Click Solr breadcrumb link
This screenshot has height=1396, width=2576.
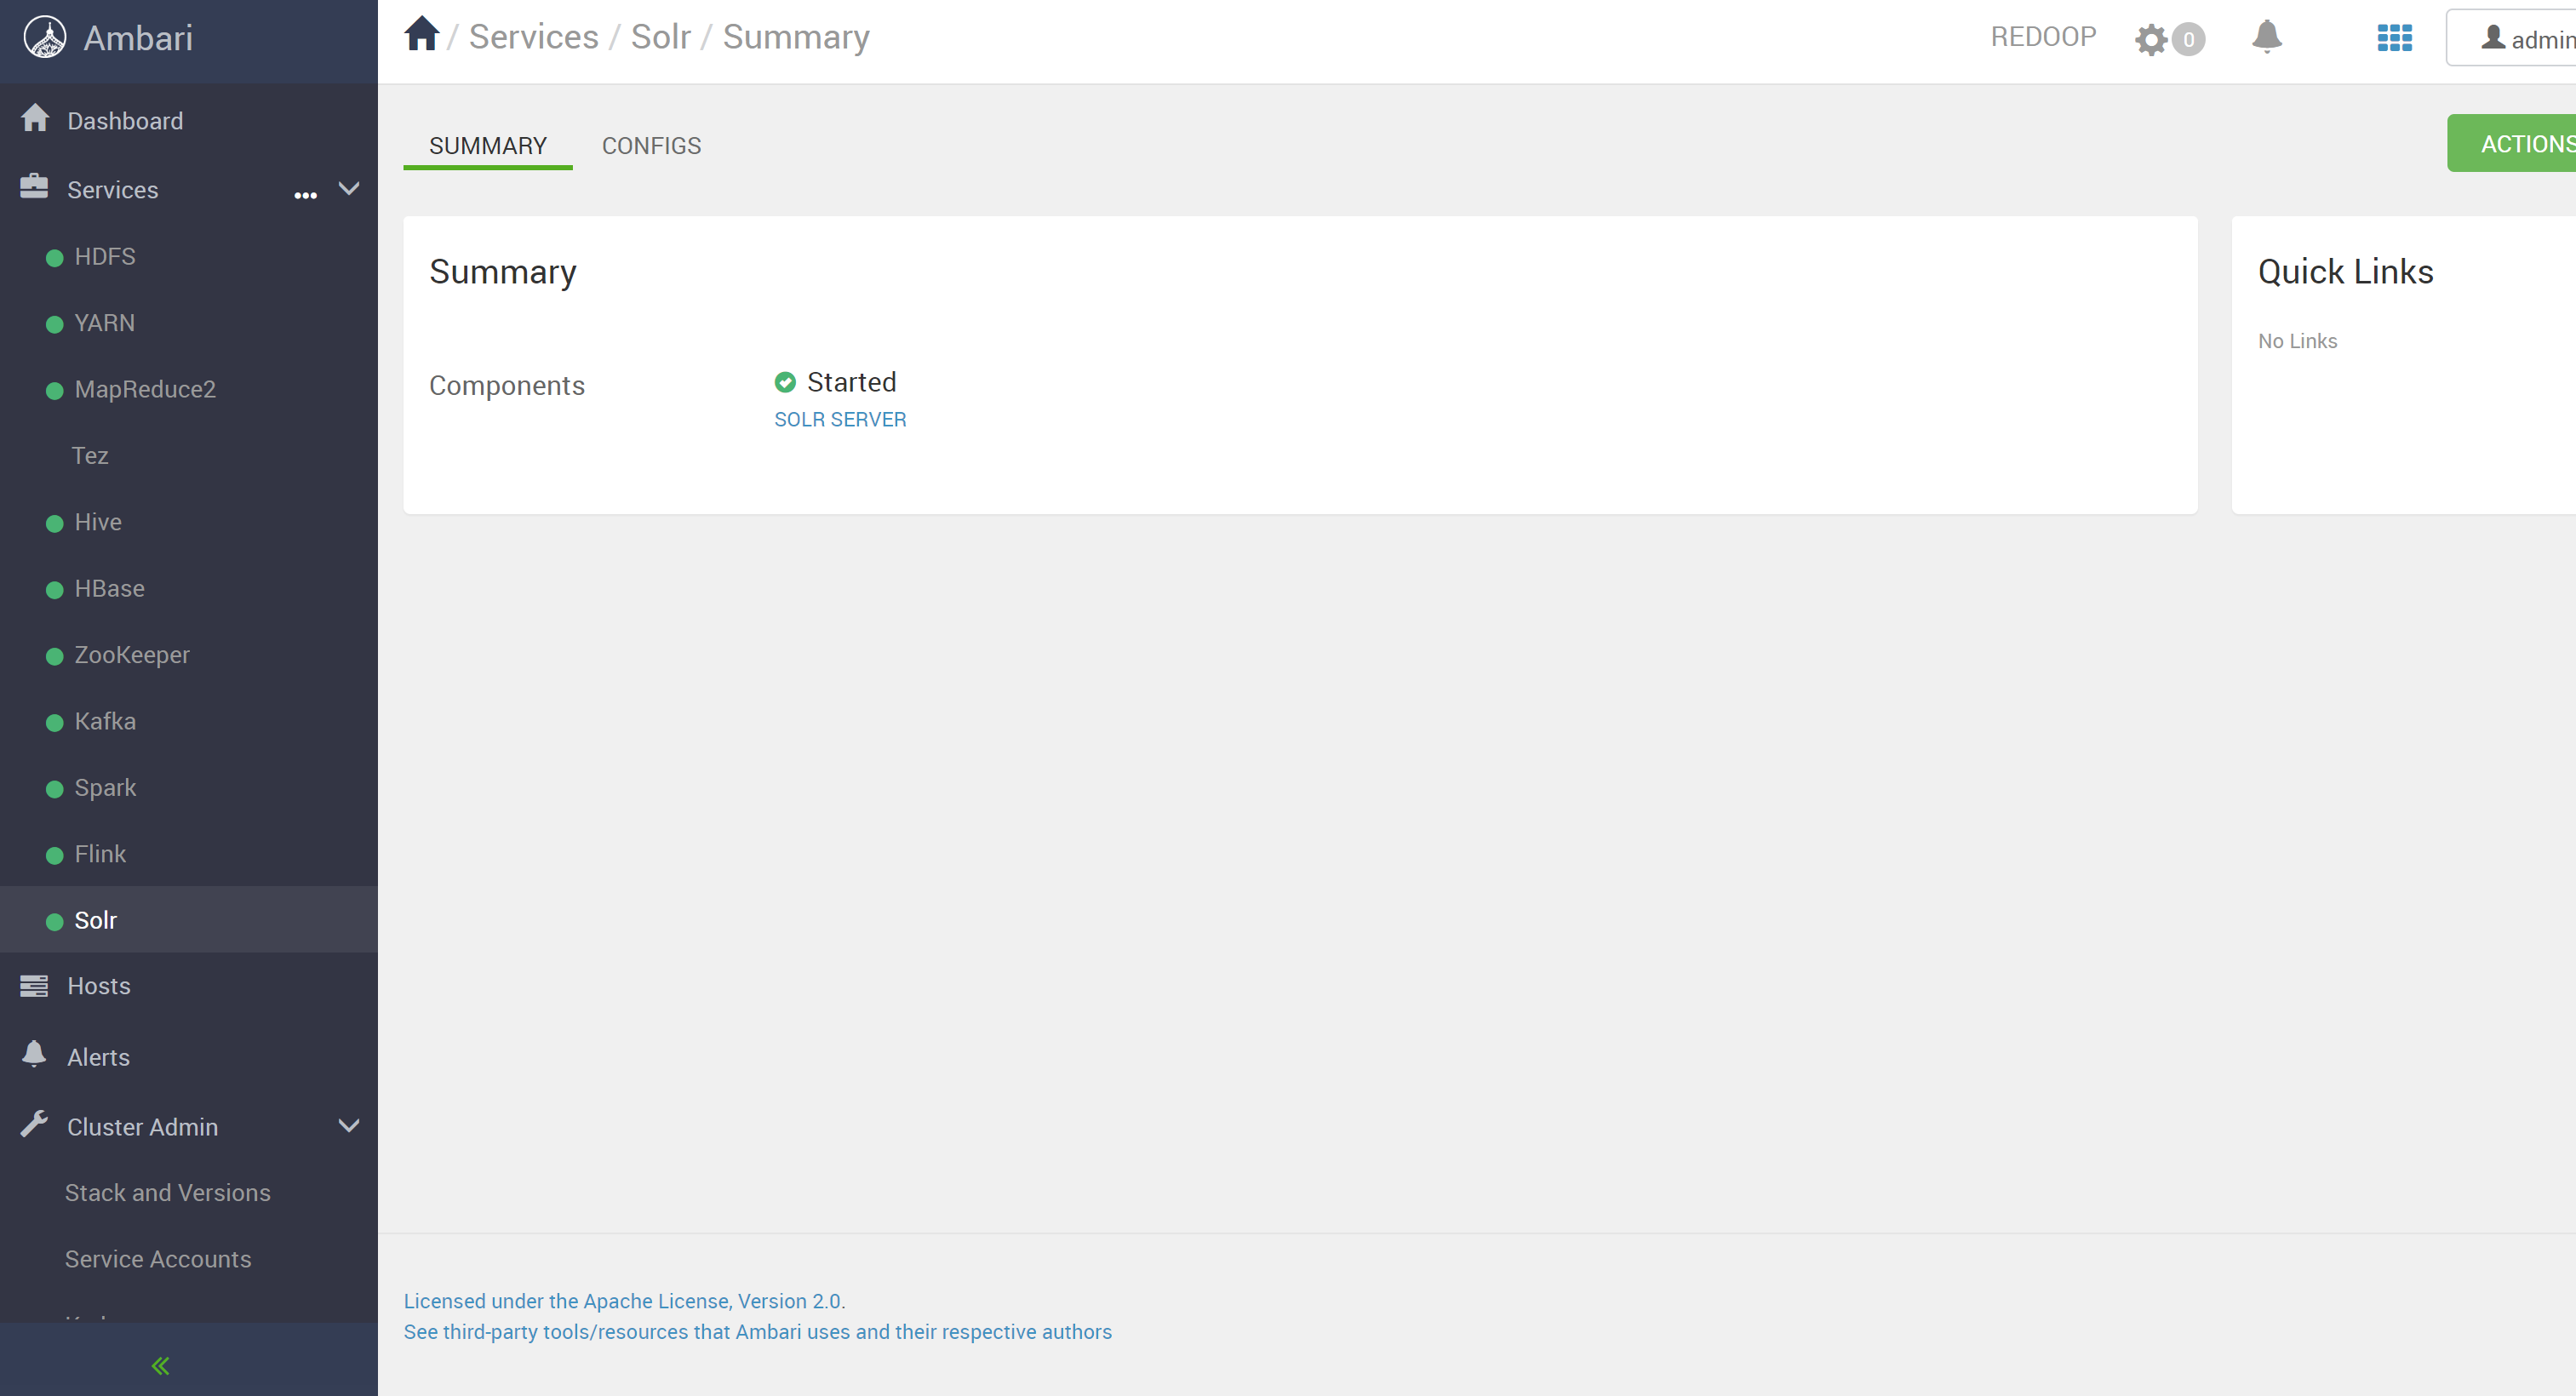pos(660,37)
